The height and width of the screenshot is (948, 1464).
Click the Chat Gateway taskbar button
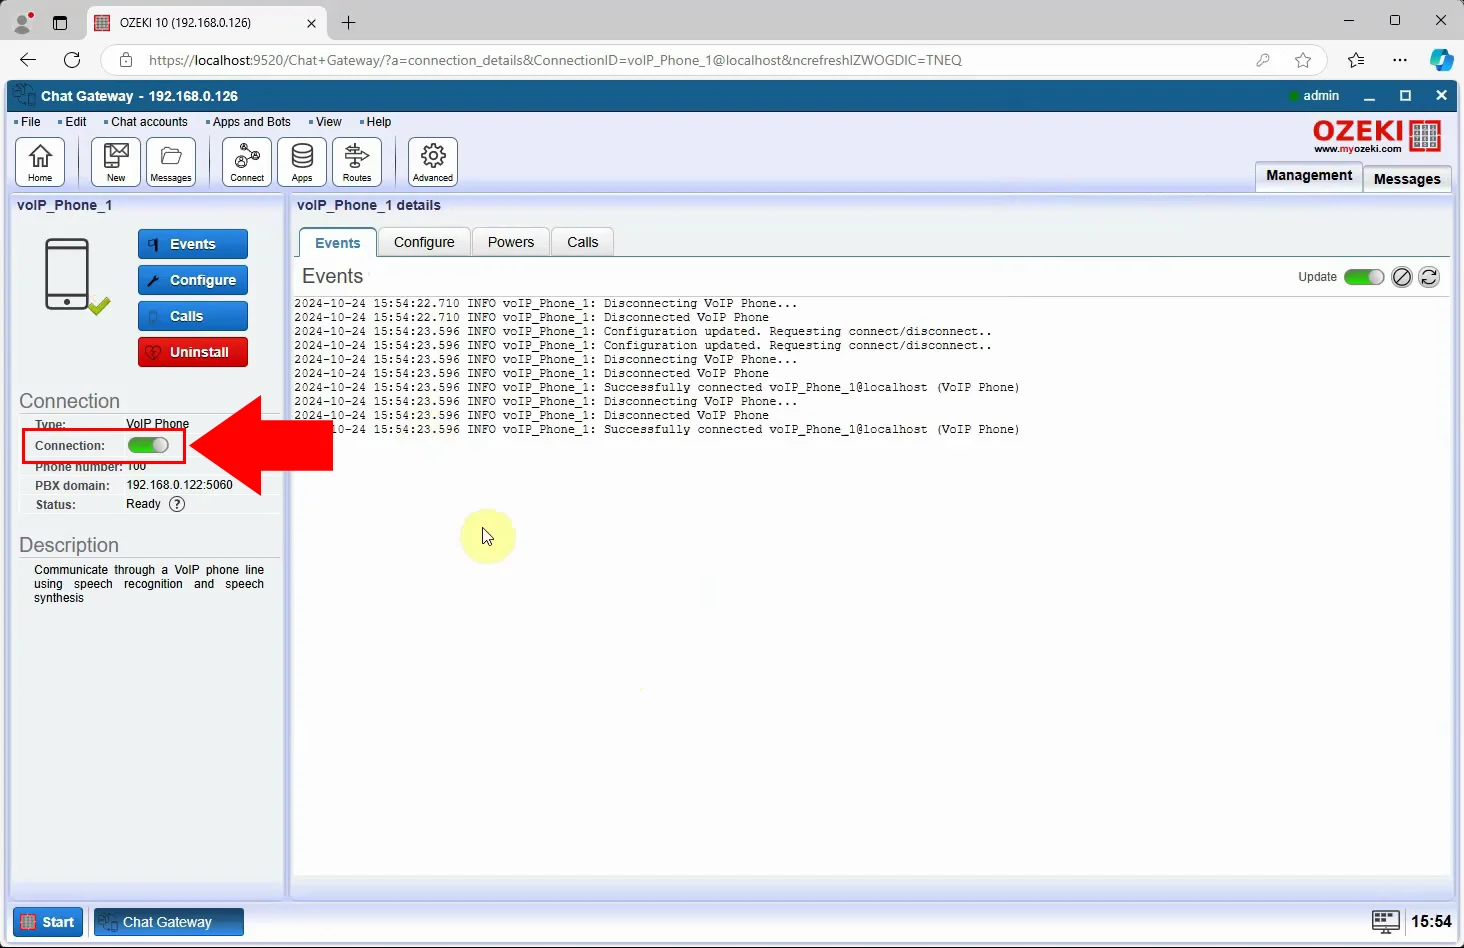[x=169, y=922]
